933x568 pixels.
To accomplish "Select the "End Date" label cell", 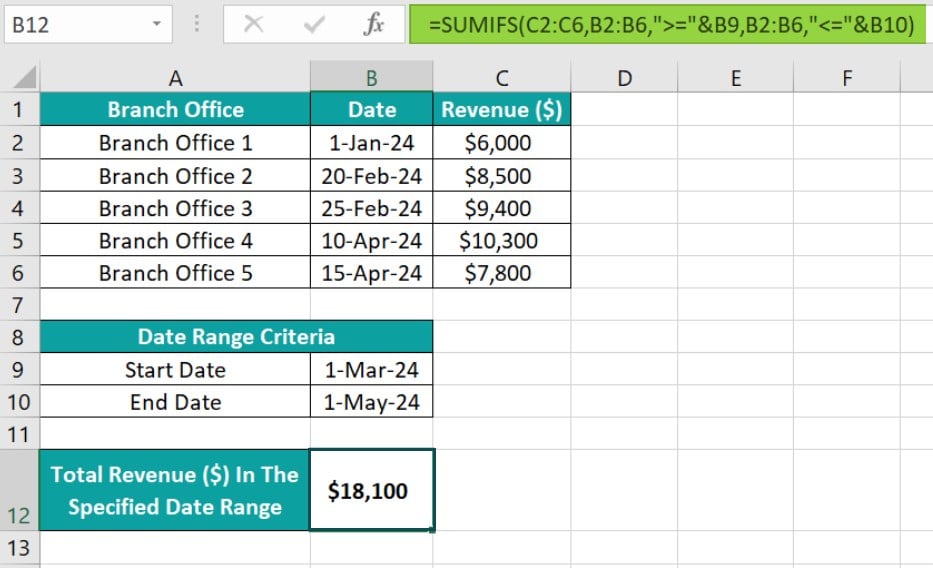I will pos(175,402).
